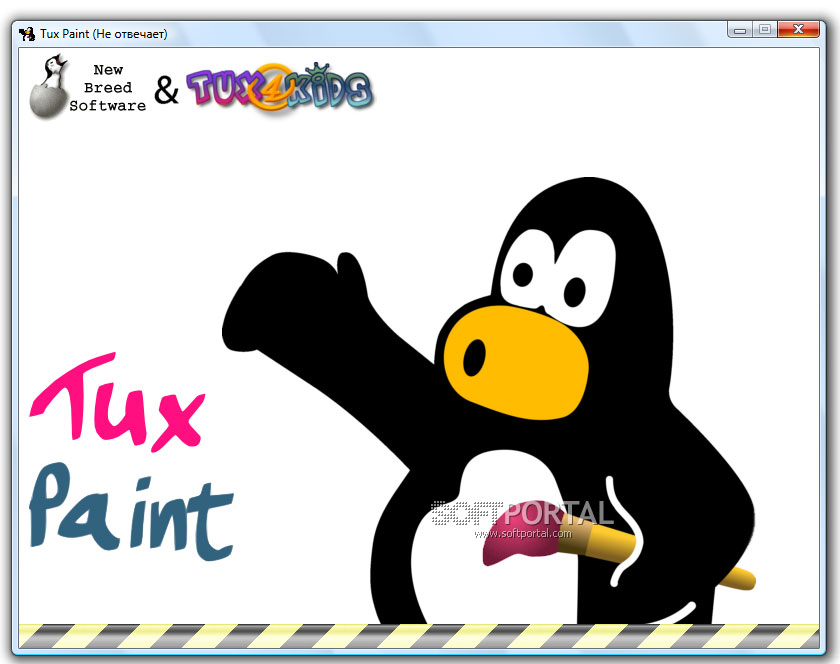
Task: Click the blue 'Paint' title text
Action: [x=131, y=512]
